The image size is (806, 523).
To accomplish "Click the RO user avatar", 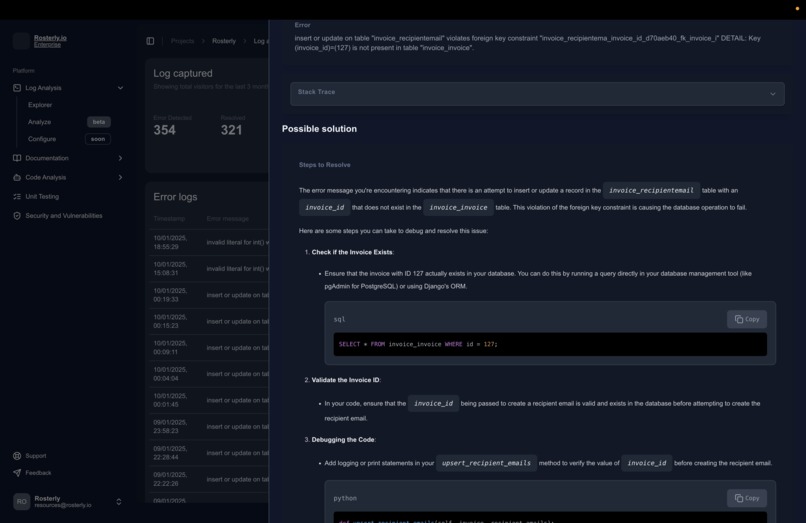I will pos(22,501).
